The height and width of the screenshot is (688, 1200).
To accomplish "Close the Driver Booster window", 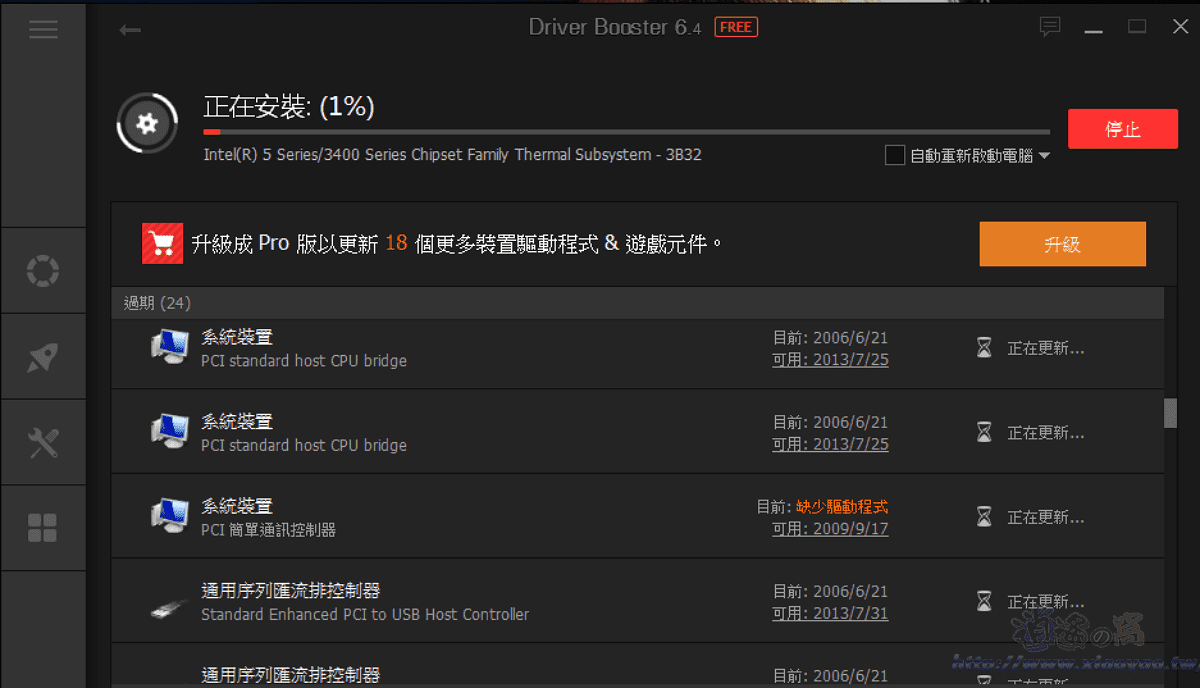I will click(x=1180, y=27).
